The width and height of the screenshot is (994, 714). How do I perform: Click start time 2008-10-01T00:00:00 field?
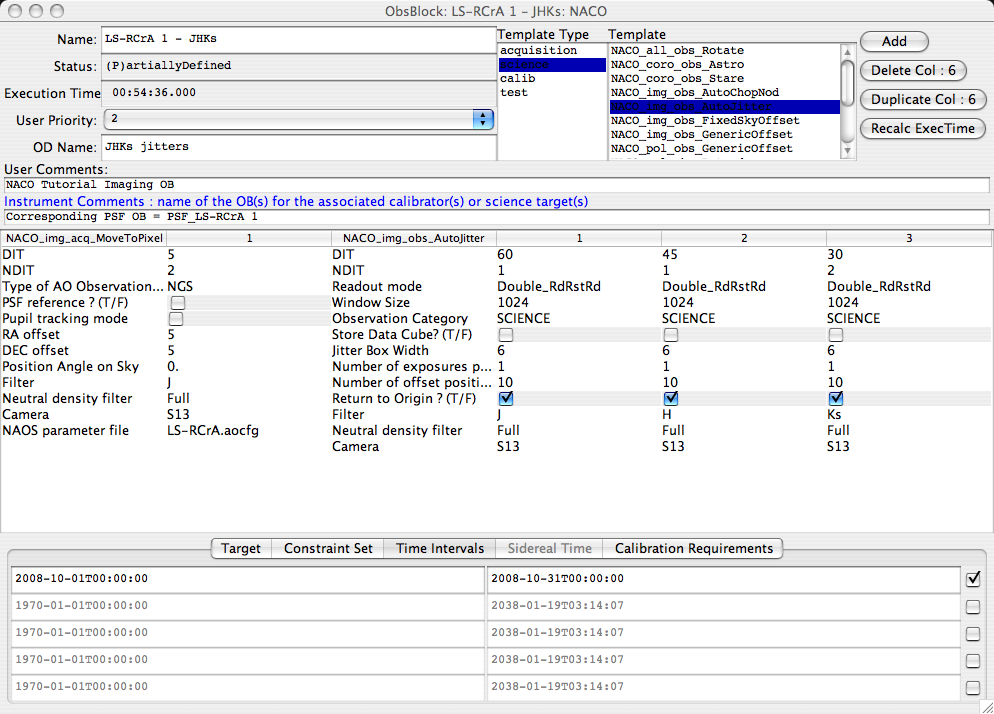click(248, 579)
